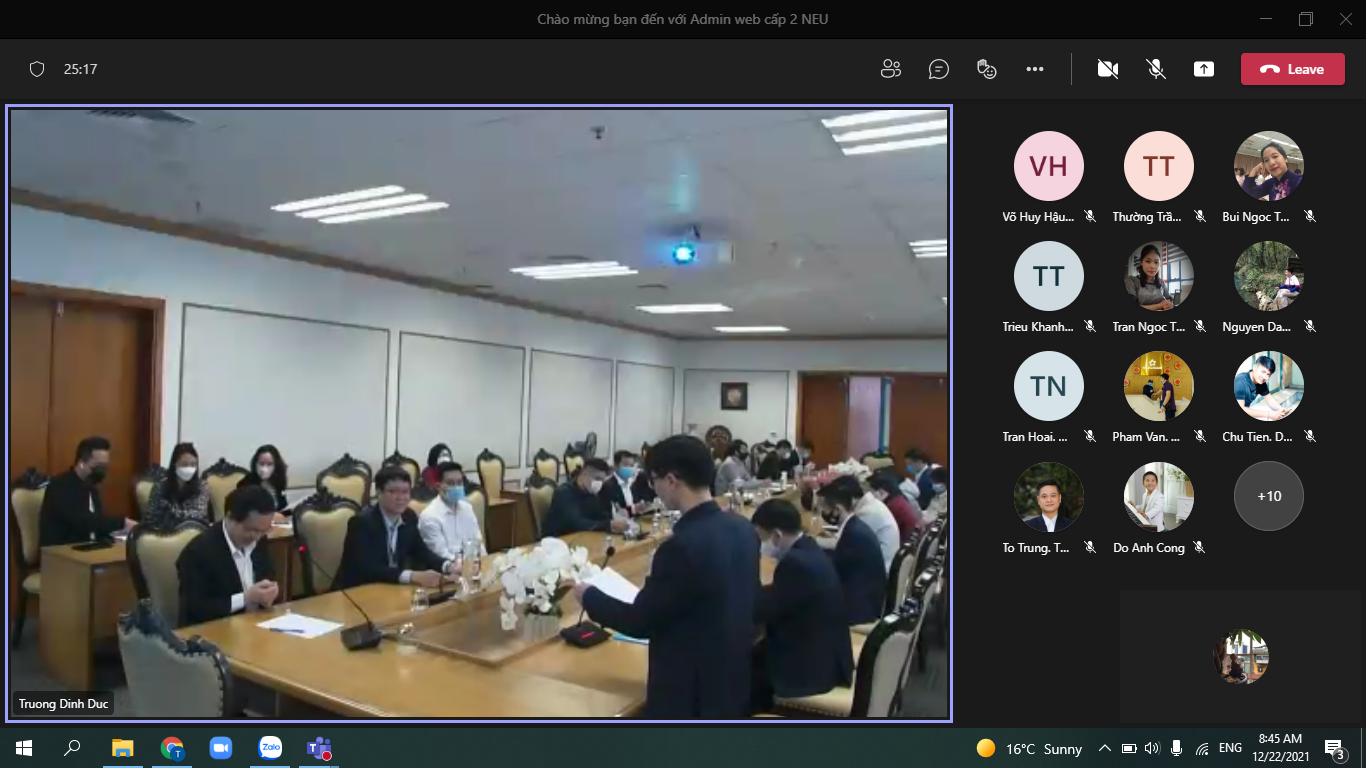Viewport: 1366px width, 768px height.
Task: Click the Microsoft Teams taskbar icon
Action: pyautogui.click(x=319, y=747)
